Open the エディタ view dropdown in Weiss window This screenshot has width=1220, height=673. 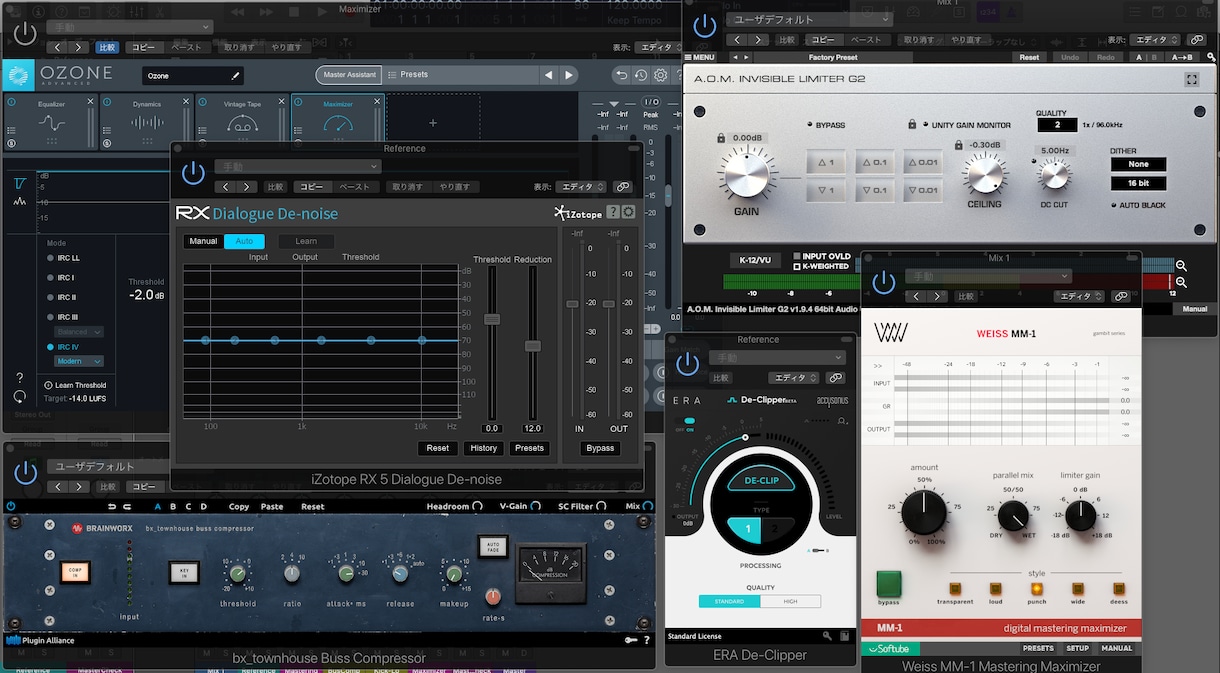pos(1079,296)
